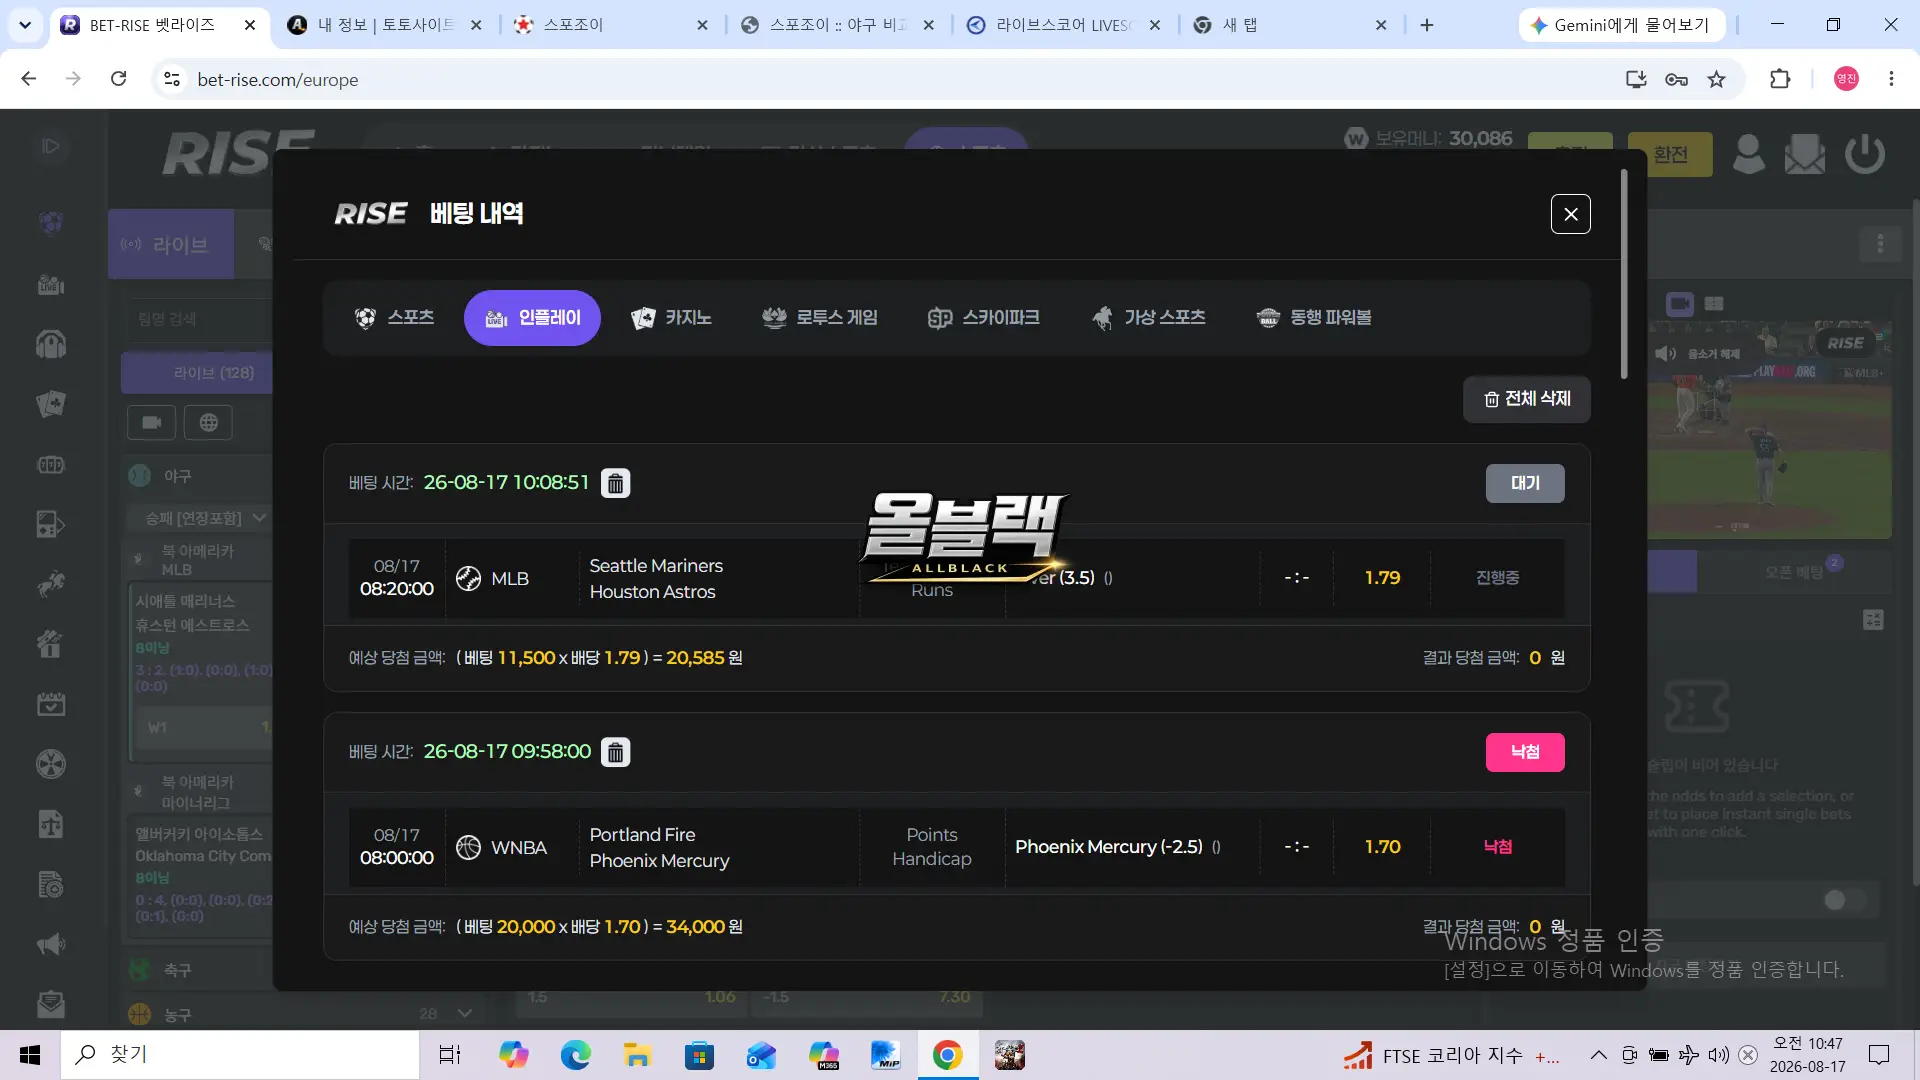Viewport: 1920px width, 1080px height.
Task: Open the 카지노 tab
Action: tap(671, 318)
